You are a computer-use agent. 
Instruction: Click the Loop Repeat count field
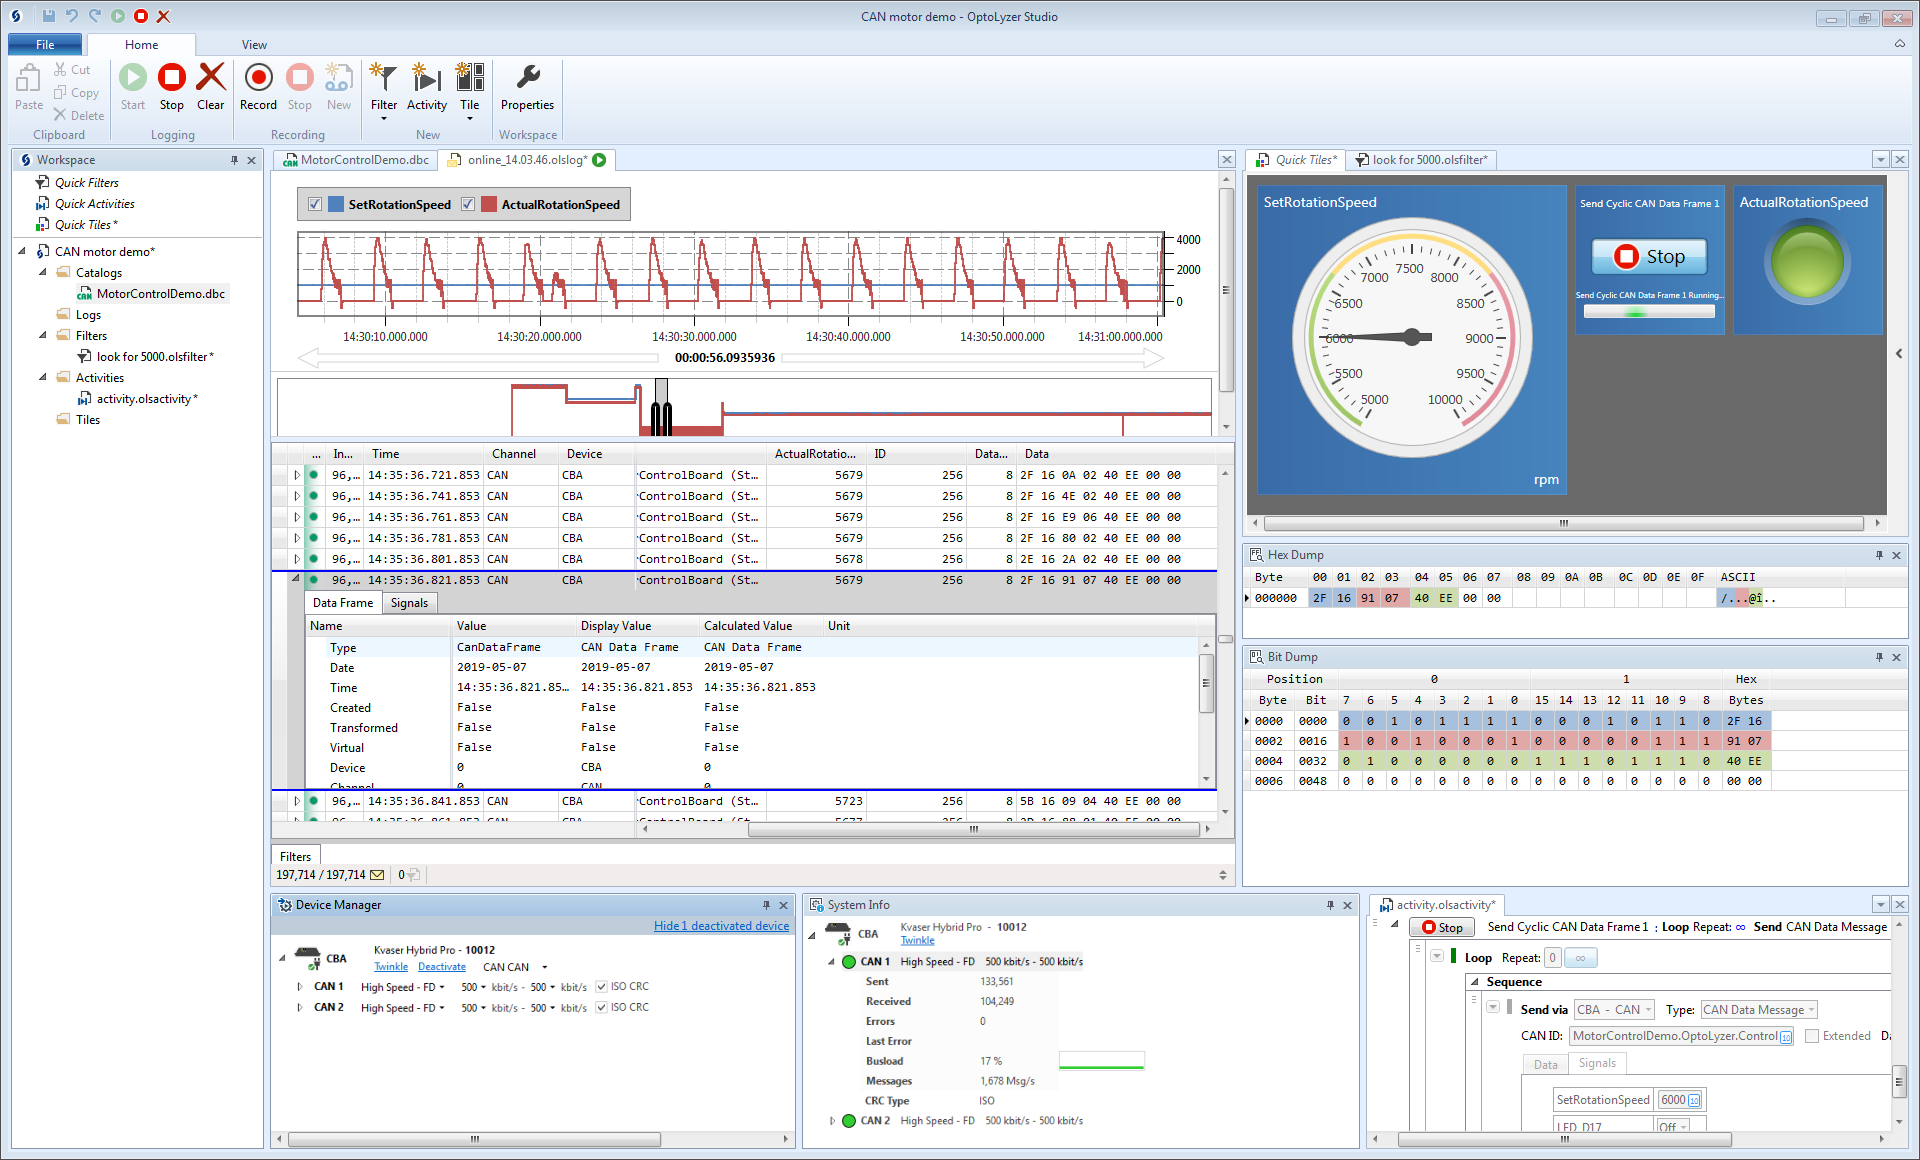[x=1553, y=958]
